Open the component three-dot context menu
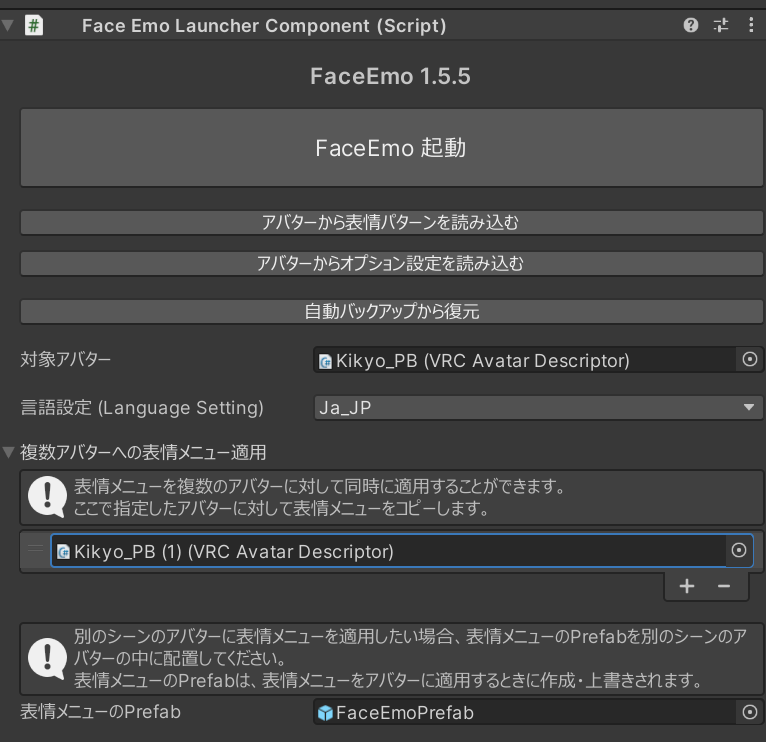The height and width of the screenshot is (742, 766). [751, 25]
